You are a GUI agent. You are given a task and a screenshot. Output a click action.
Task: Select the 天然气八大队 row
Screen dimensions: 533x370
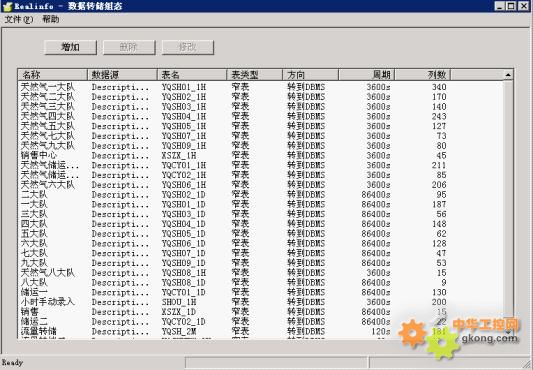point(260,273)
